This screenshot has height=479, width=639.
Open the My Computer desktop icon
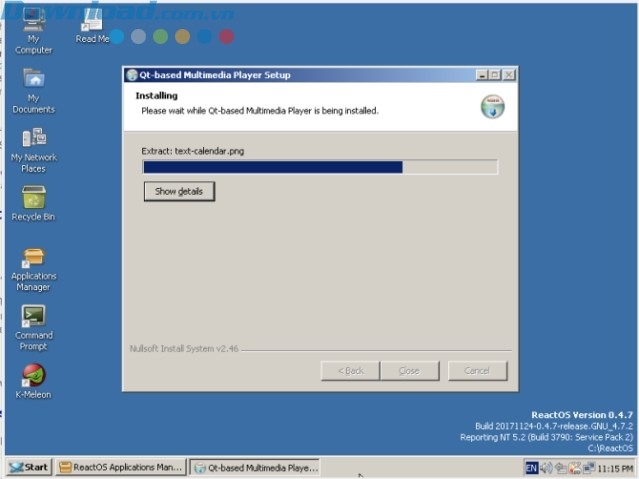tap(33, 31)
